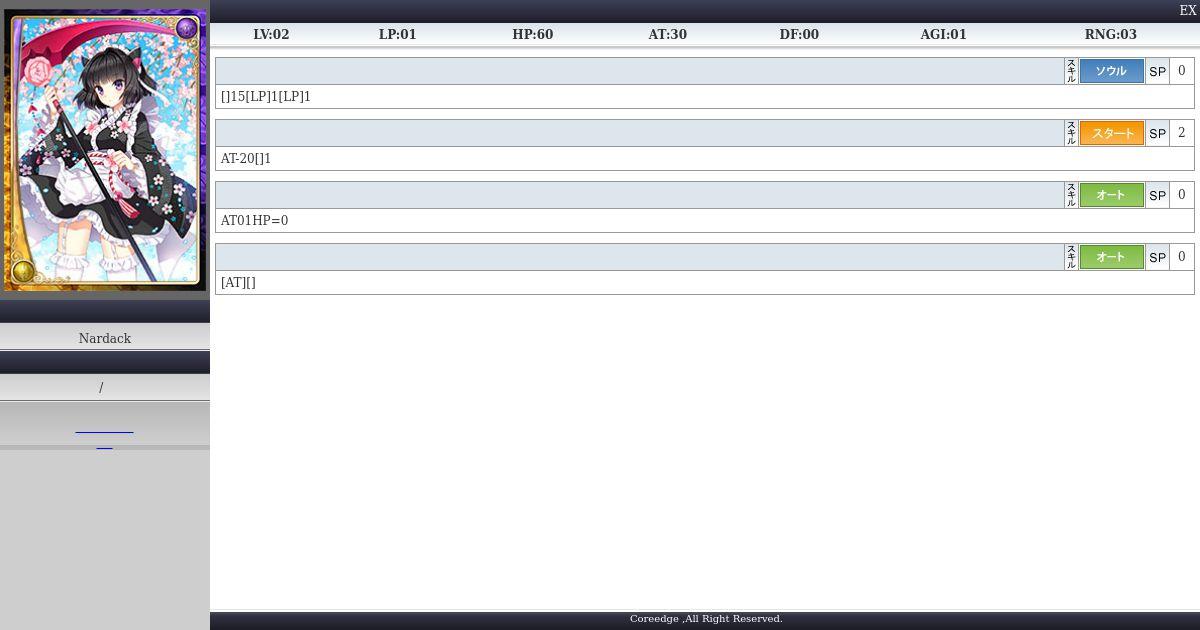Click the スキル label left of ソウル

(x=1071, y=71)
